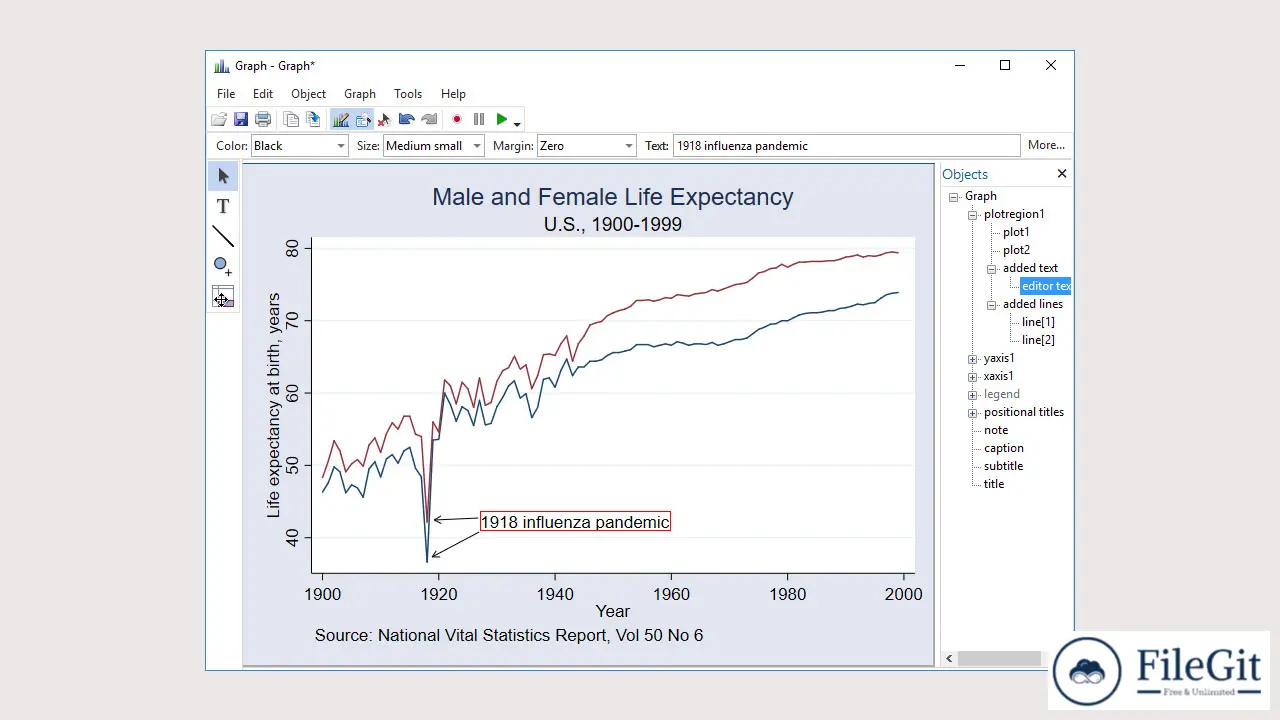Toggle the Object Browser panel icon

tap(363, 120)
